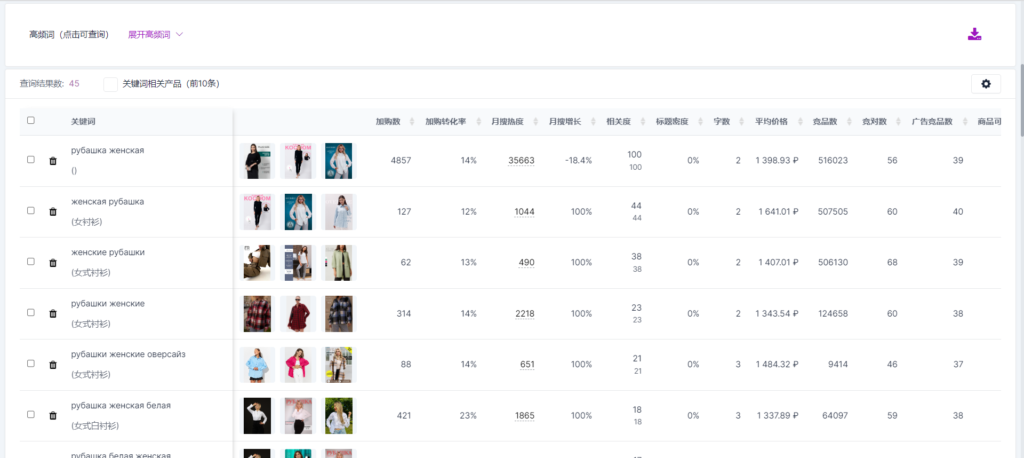
Task: Click trash icon for 'женская рубашка'
Action: point(53,212)
